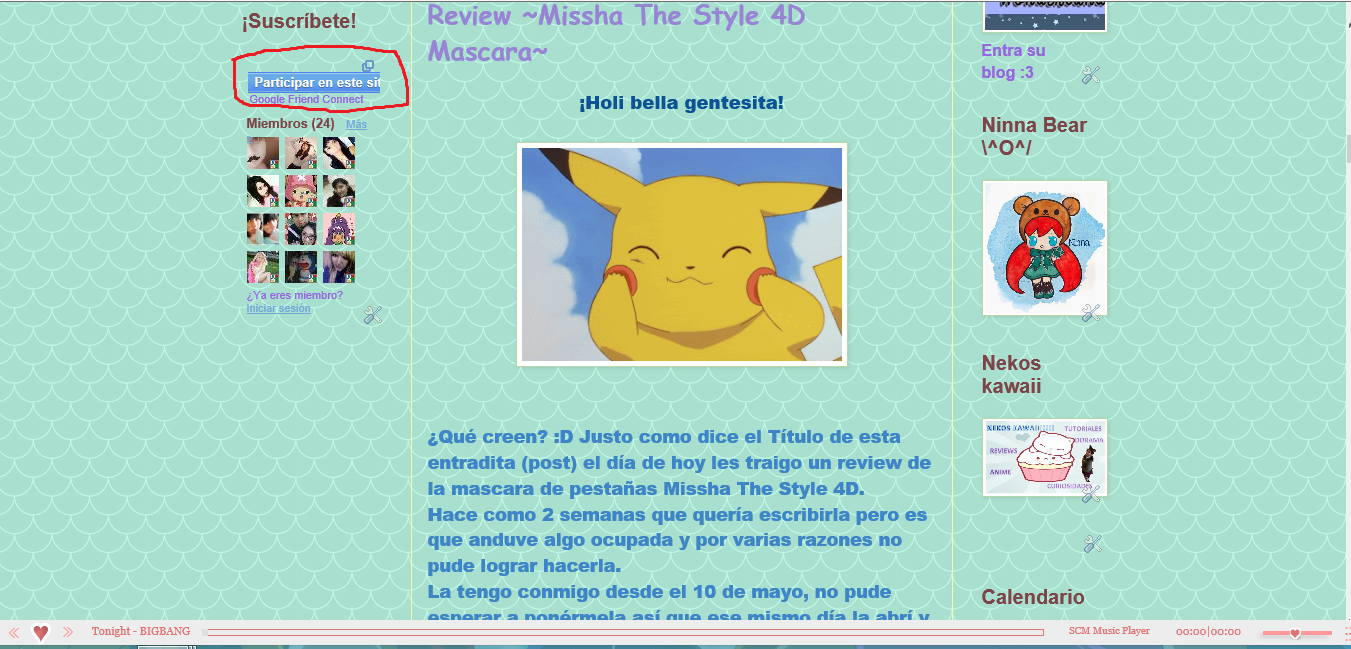The height and width of the screenshot is (649, 1351).
Task: Click the Iniciar sesión link
Action: tap(278, 308)
